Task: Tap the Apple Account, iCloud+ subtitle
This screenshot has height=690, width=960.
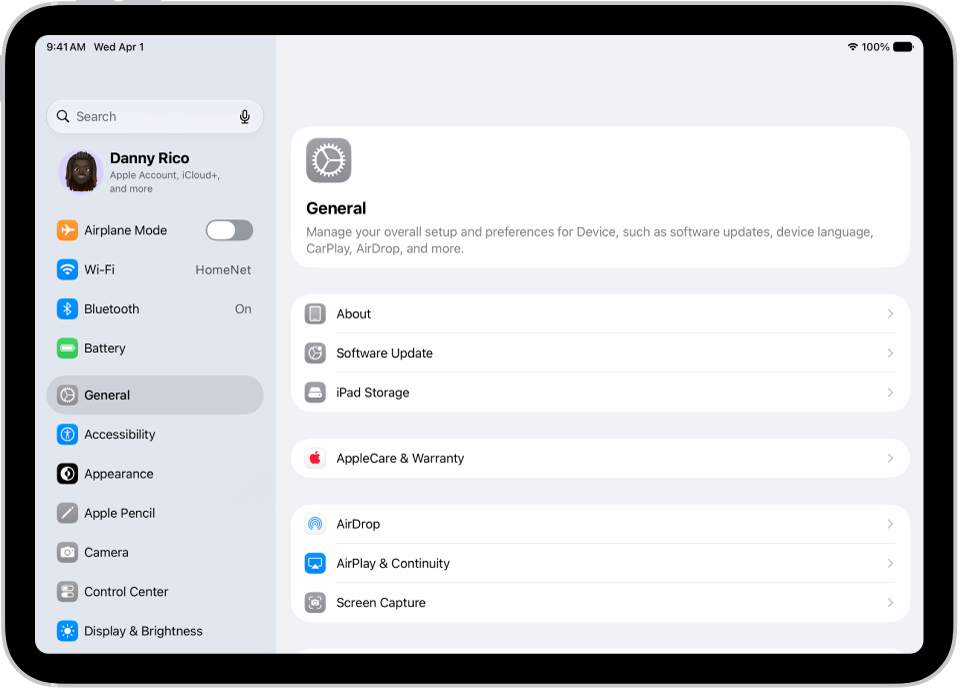Action: click(x=165, y=182)
